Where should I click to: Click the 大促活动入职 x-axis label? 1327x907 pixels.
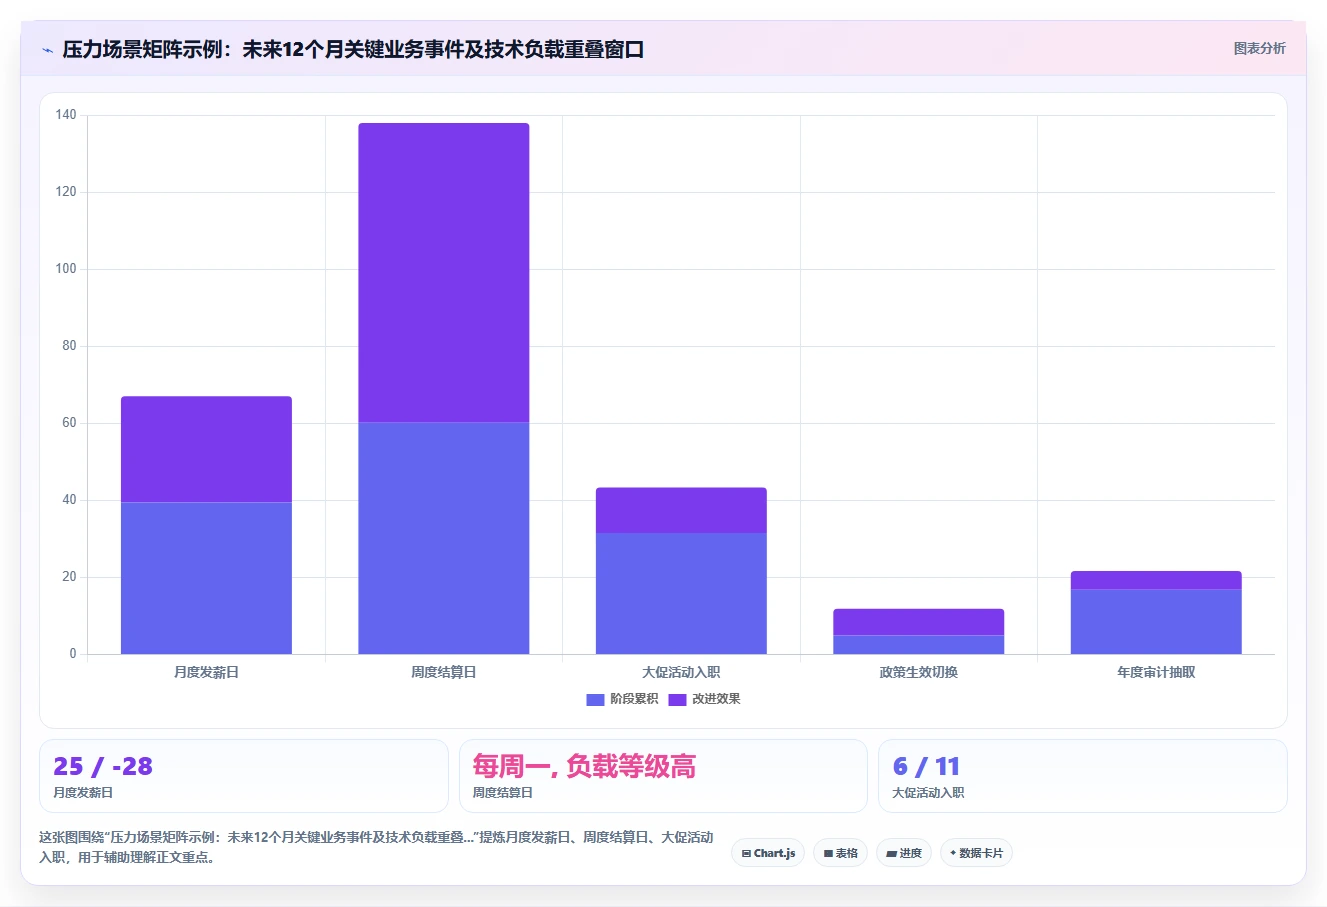click(x=681, y=672)
